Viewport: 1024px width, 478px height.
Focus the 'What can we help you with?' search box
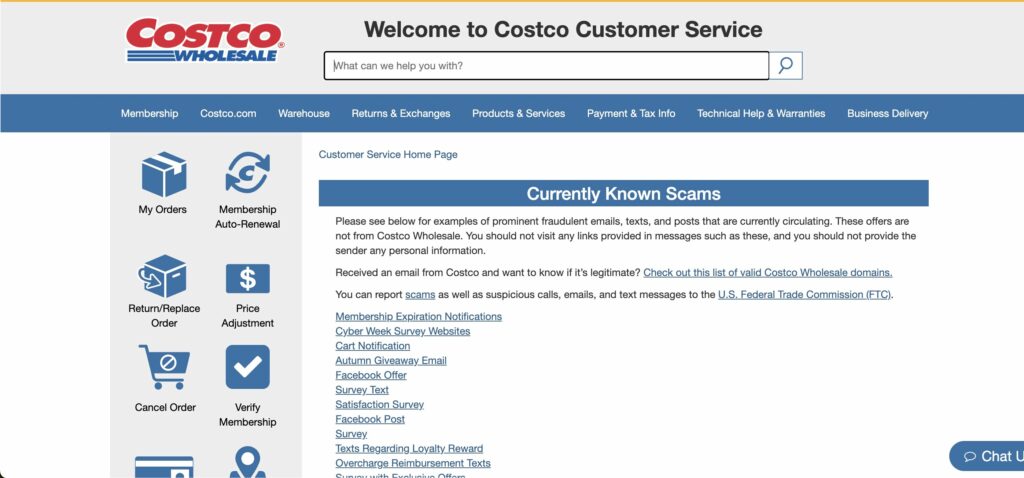click(x=547, y=65)
